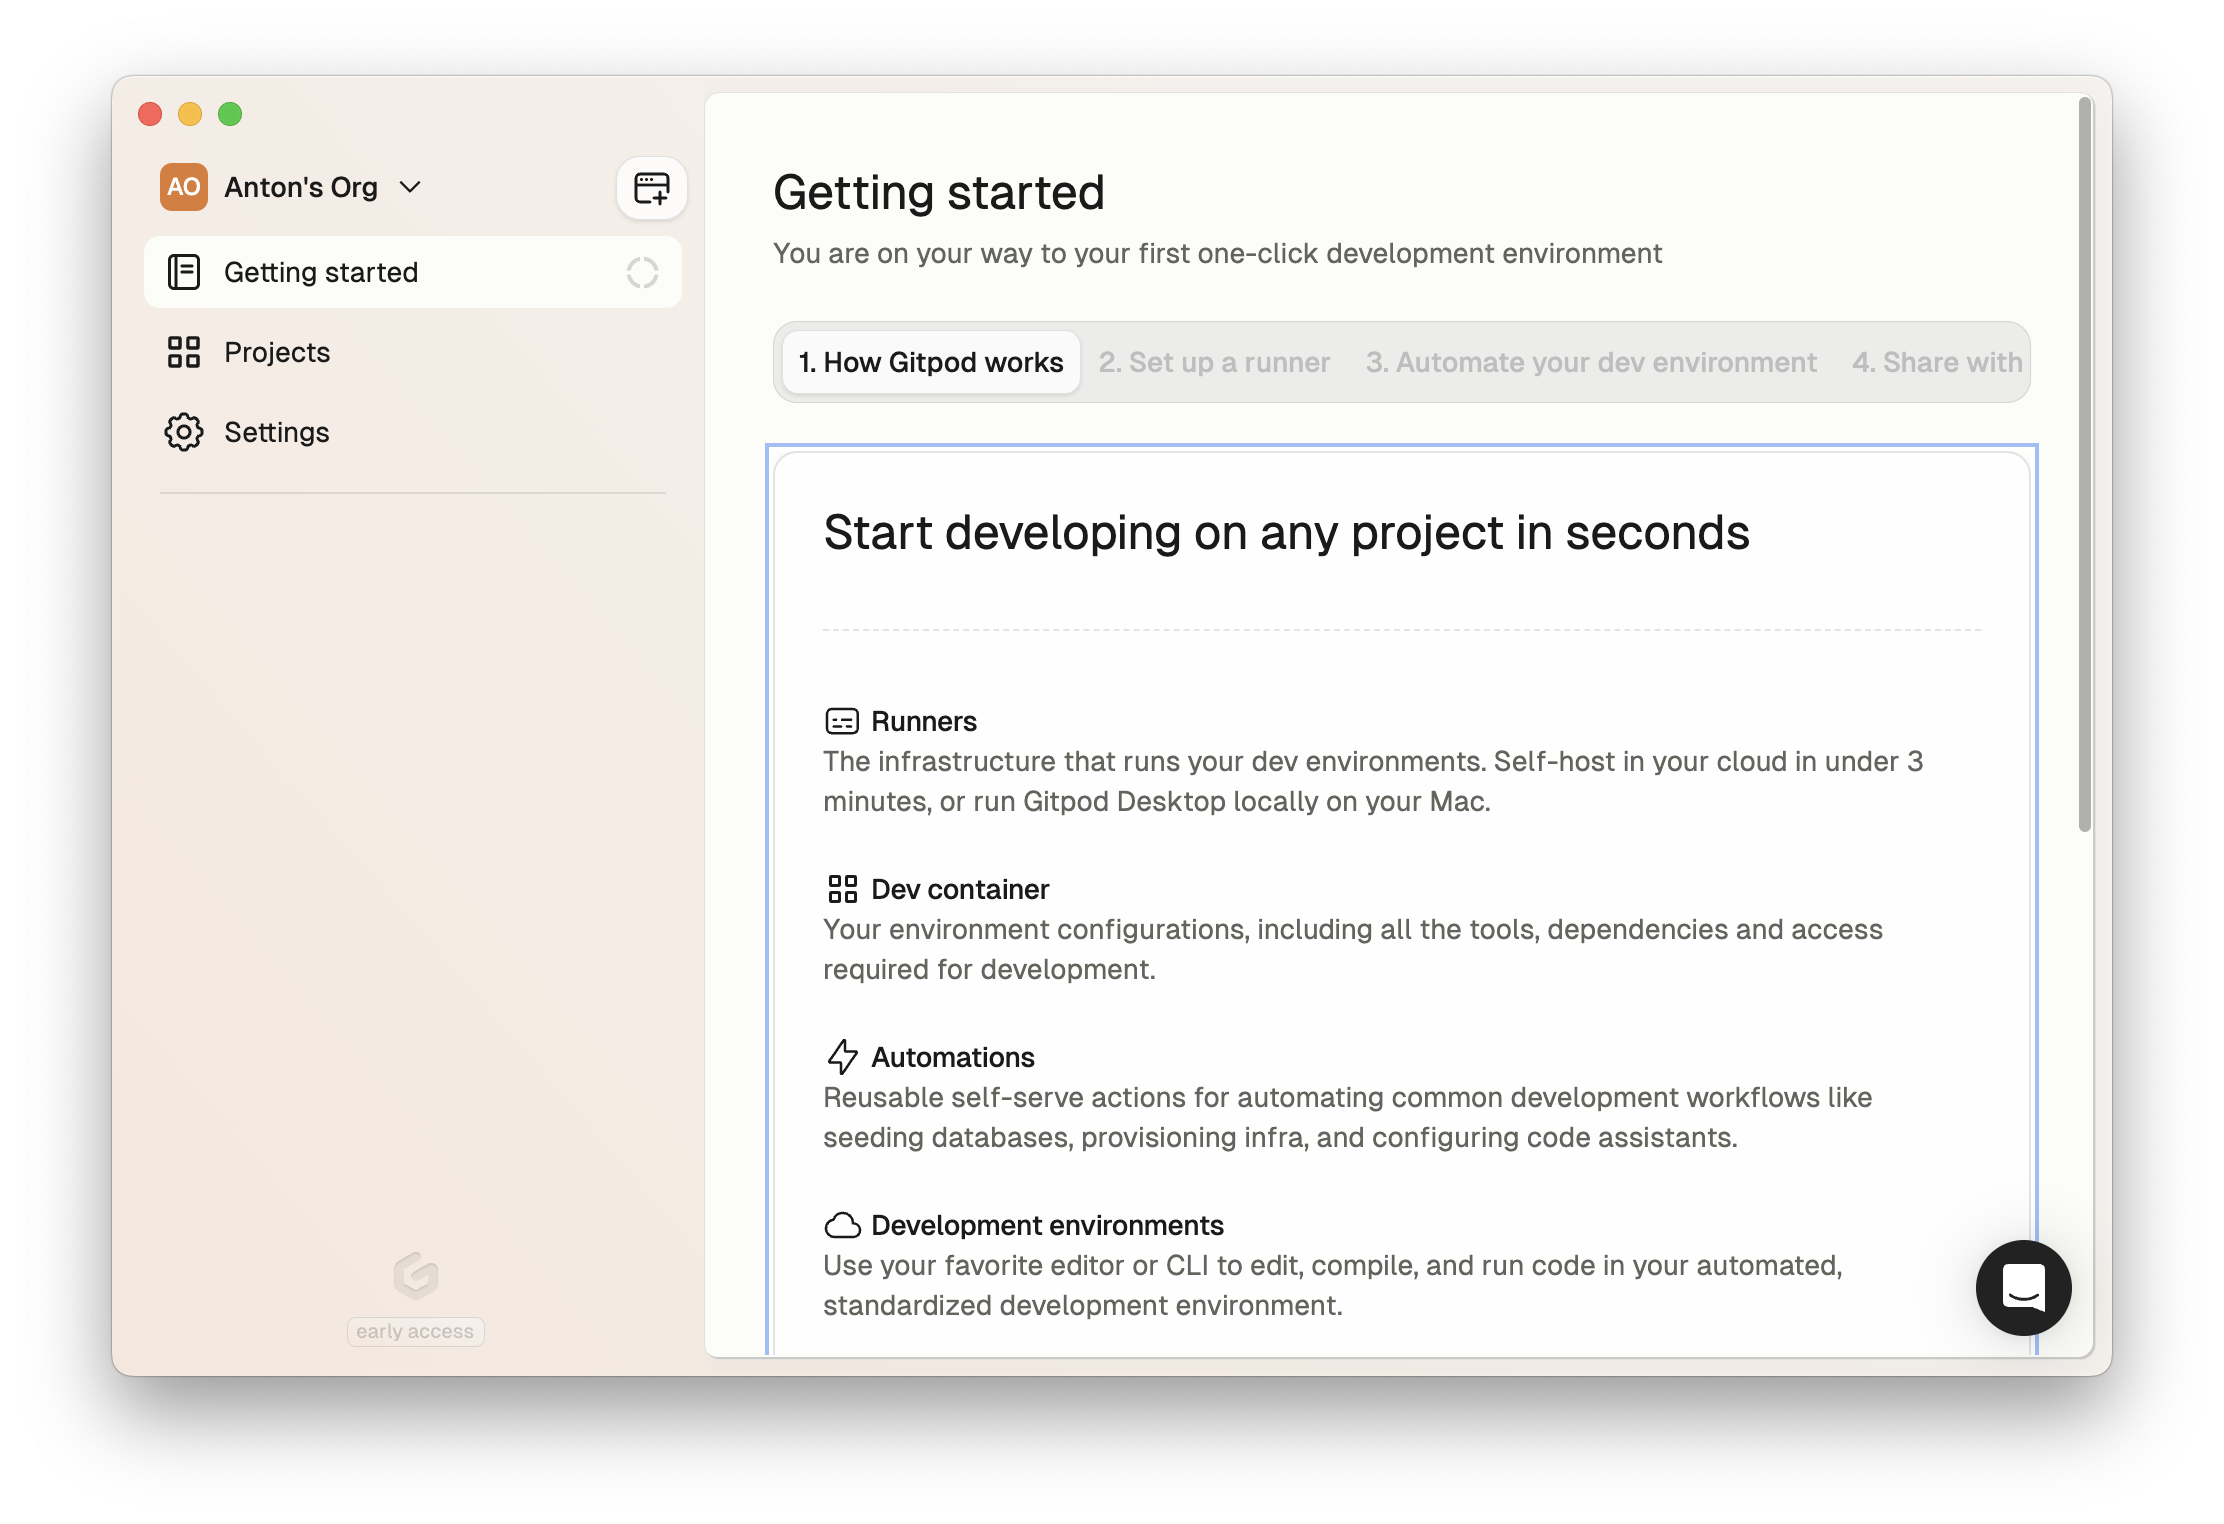Open the Set up a runner tab
This screenshot has width=2224, height=1524.
point(1214,362)
